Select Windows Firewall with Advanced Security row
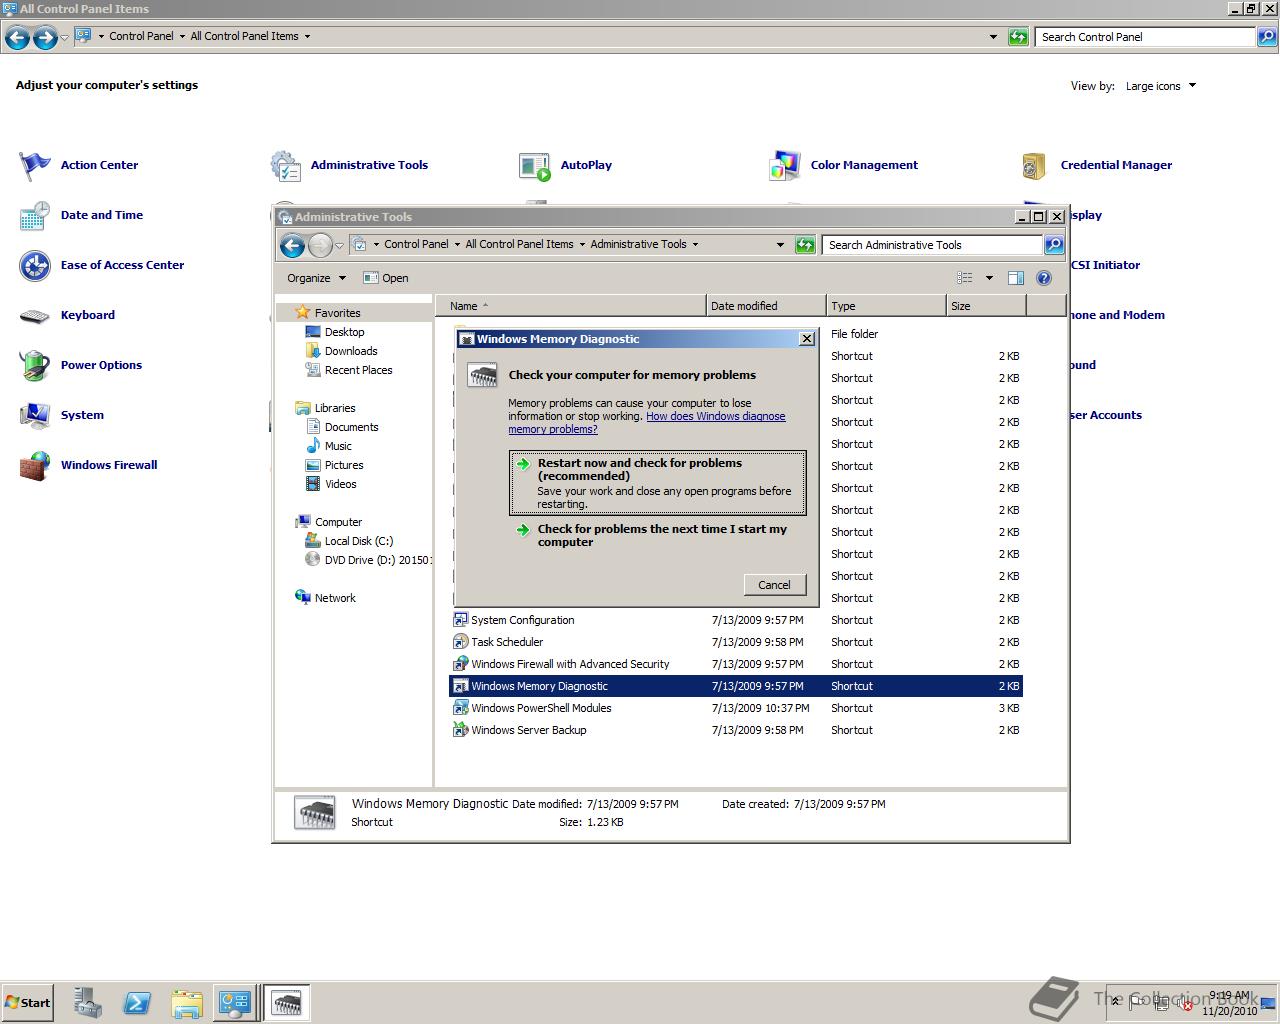1280x1024 pixels. pyautogui.click(x=736, y=664)
